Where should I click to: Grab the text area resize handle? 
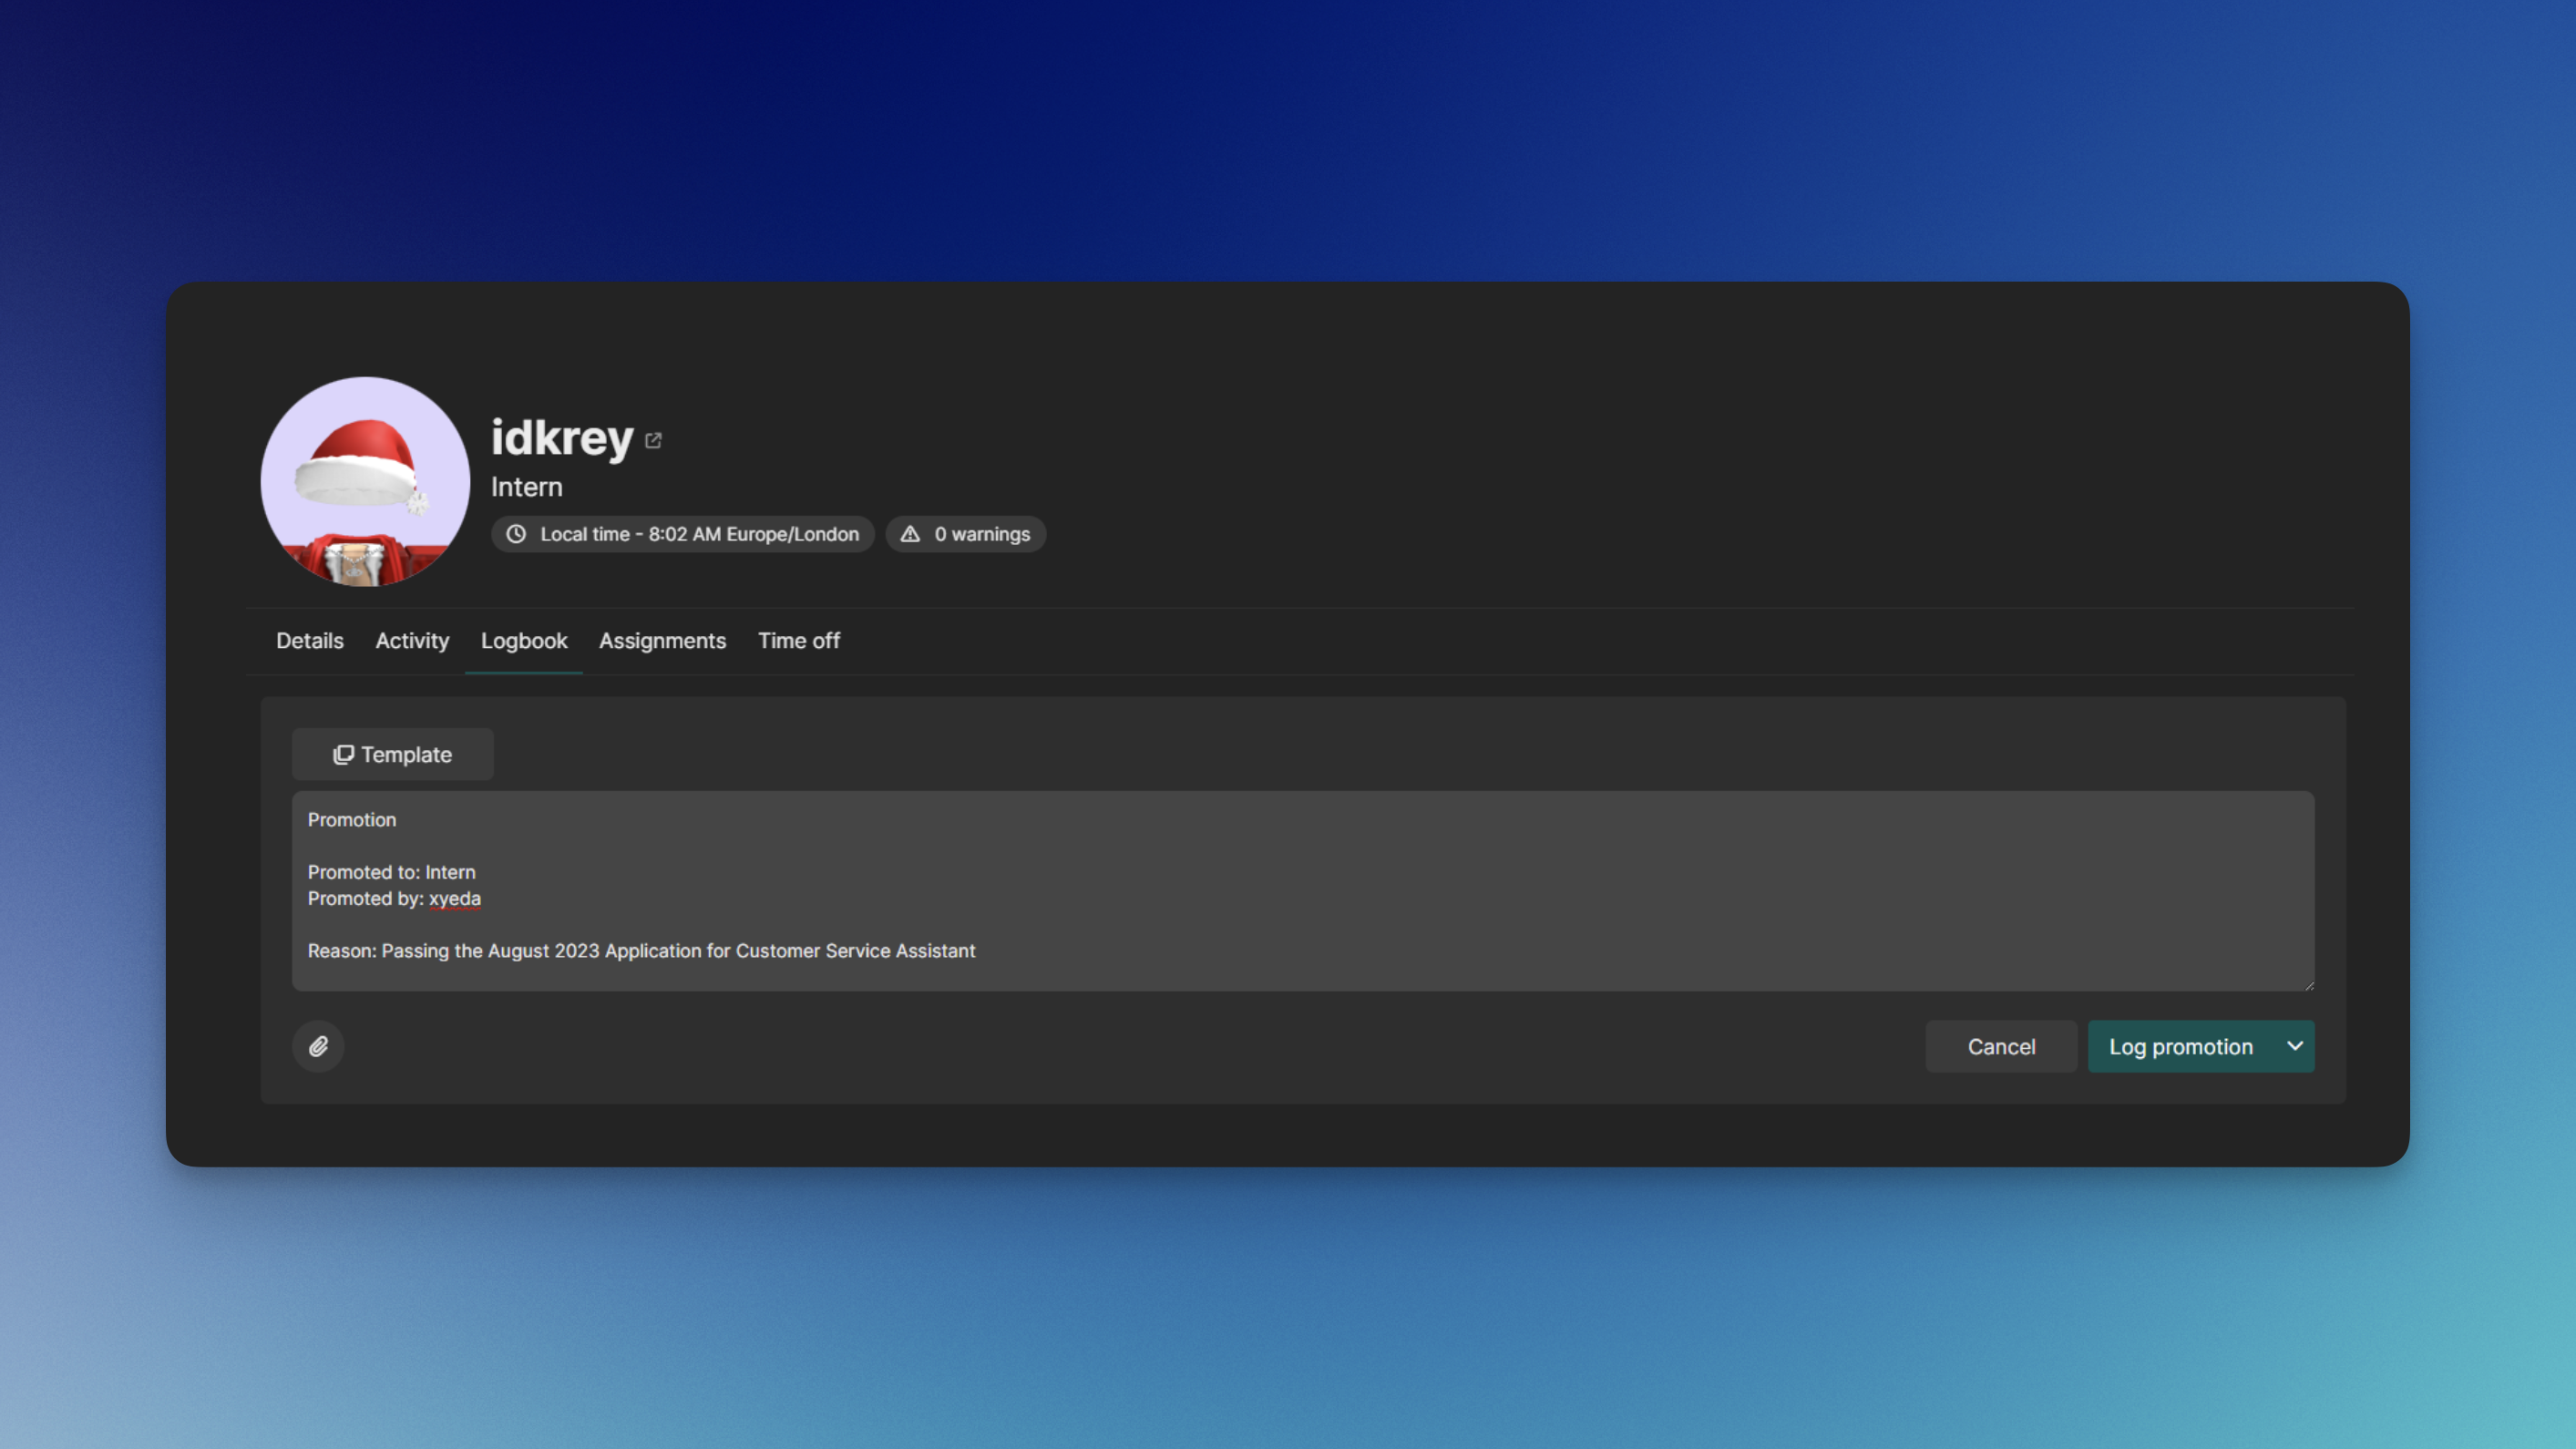pyautogui.click(x=2309, y=986)
